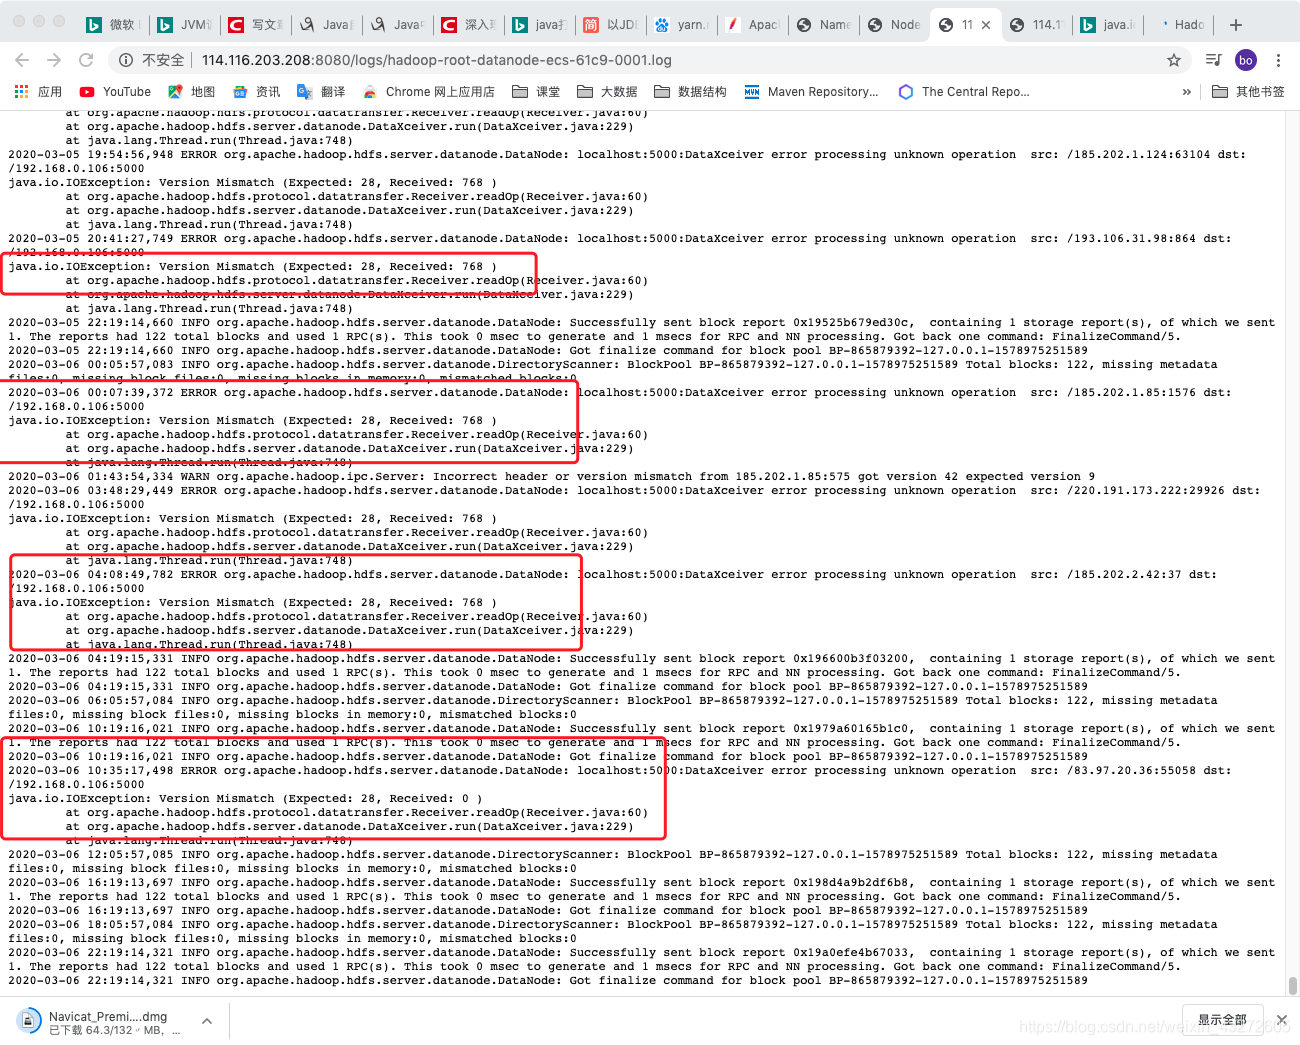This screenshot has width=1300, height=1045.
Task: Expand the Navicat download options arrow
Action: click(x=207, y=1021)
